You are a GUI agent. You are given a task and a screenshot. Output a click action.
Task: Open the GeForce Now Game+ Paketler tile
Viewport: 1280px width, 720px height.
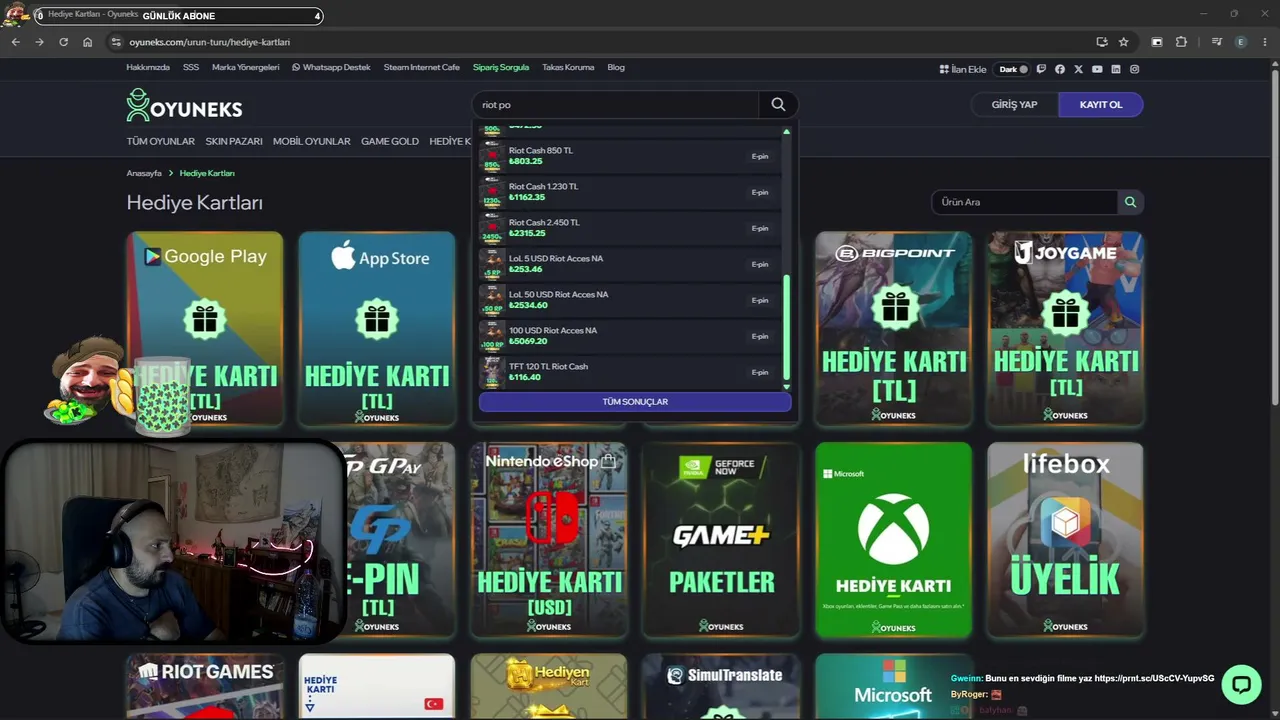[721, 540]
